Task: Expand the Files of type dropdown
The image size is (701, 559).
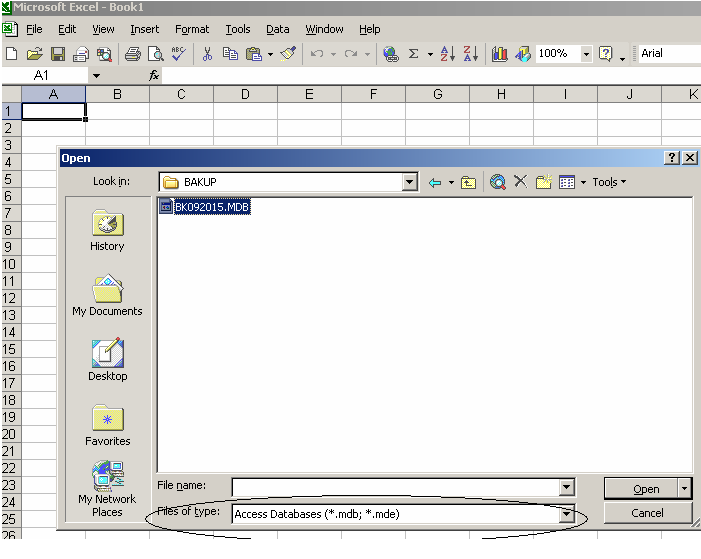Action: [566, 514]
